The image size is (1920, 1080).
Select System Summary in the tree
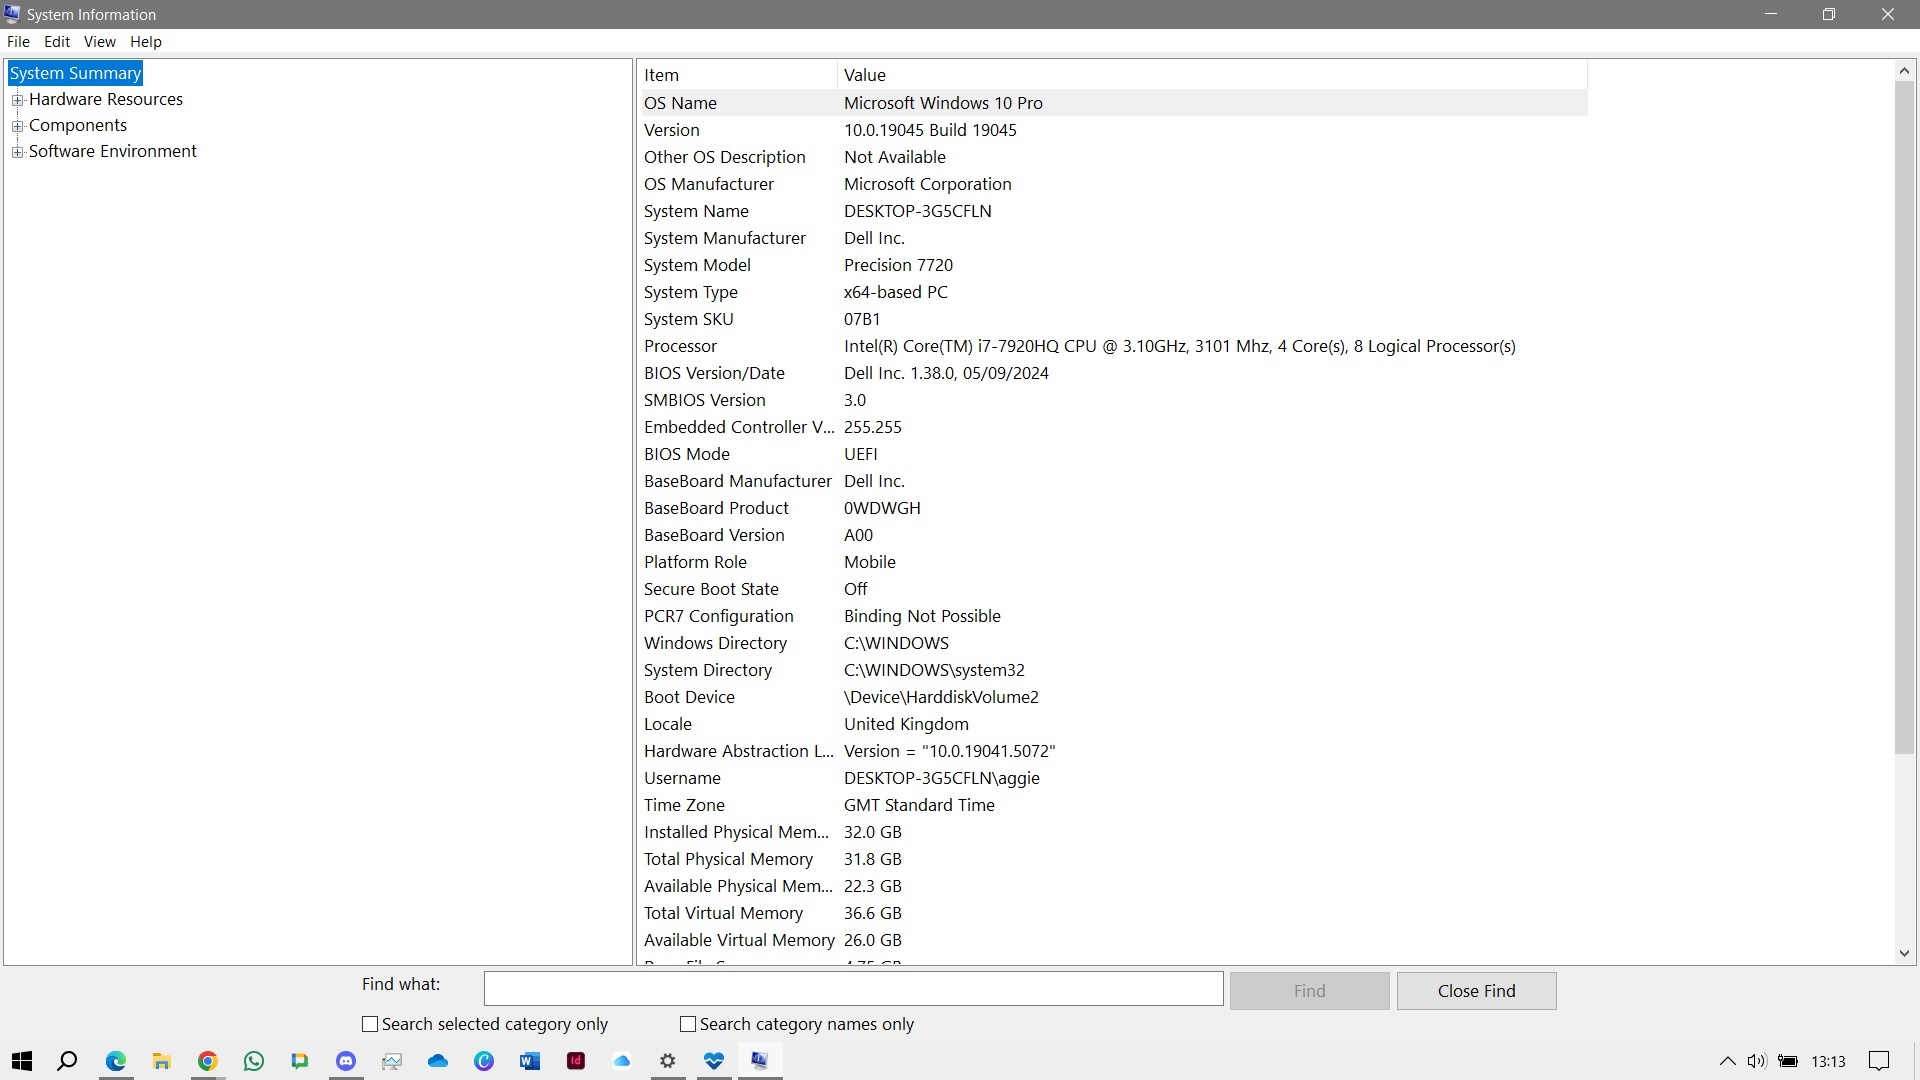(x=75, y=73)
